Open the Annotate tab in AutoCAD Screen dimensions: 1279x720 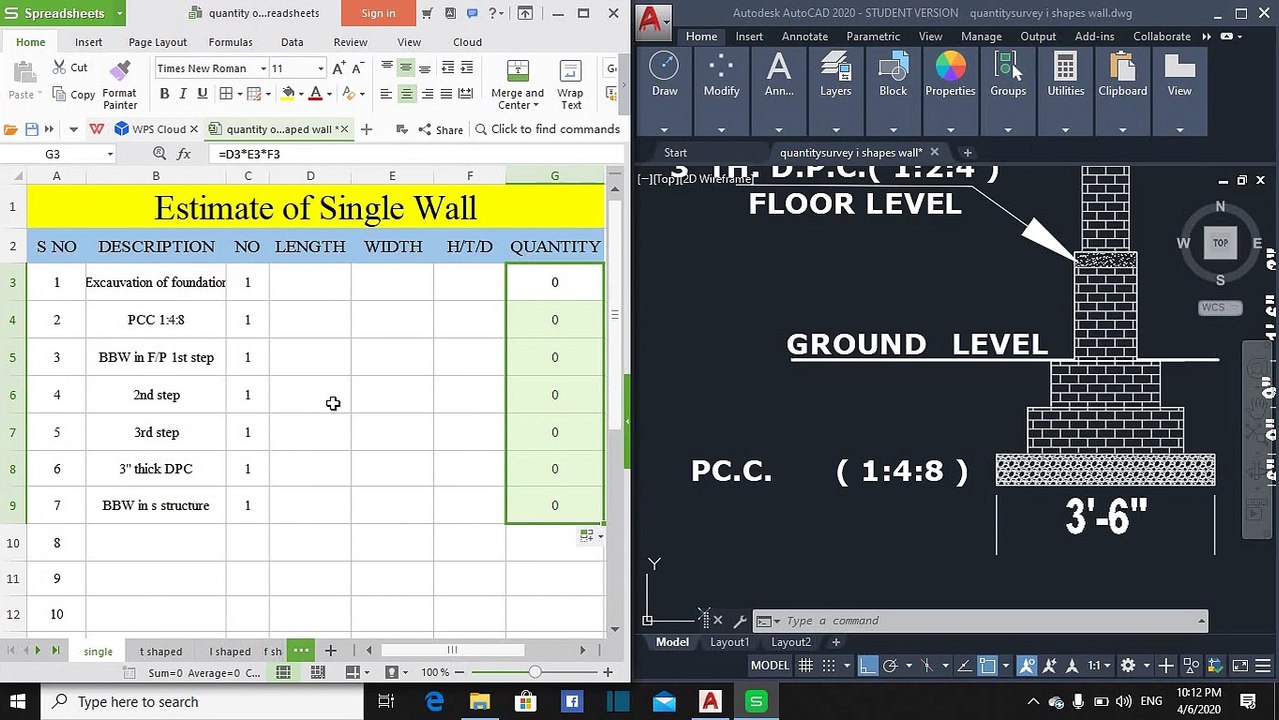pyautogui.click(x=805, y=36)
